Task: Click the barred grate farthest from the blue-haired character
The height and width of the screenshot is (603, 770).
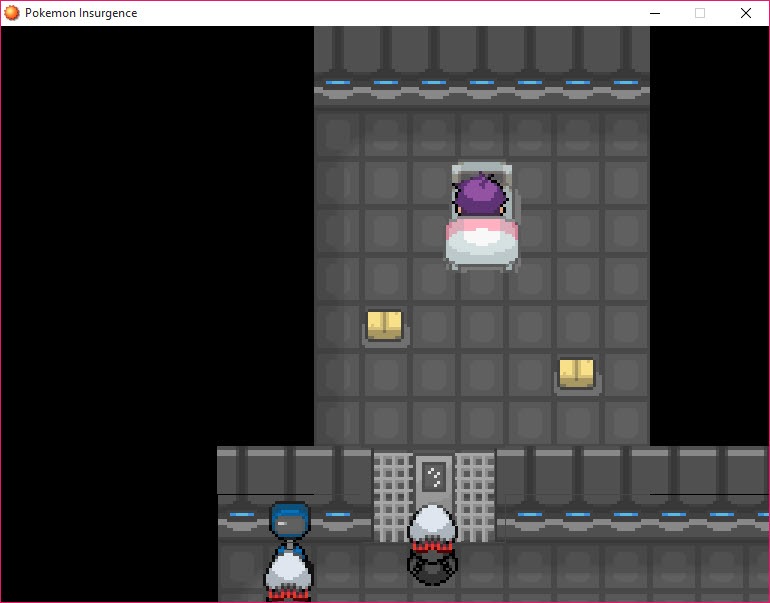Action: click(x=474, y=496)
